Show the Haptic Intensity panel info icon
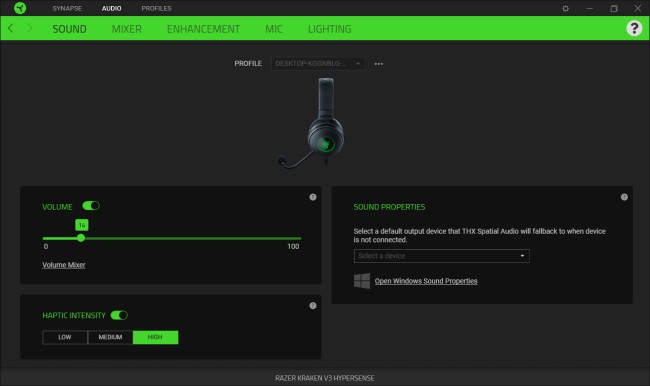Screen dimensions: 650x386 pyautogui.click(x=313, y=306)
